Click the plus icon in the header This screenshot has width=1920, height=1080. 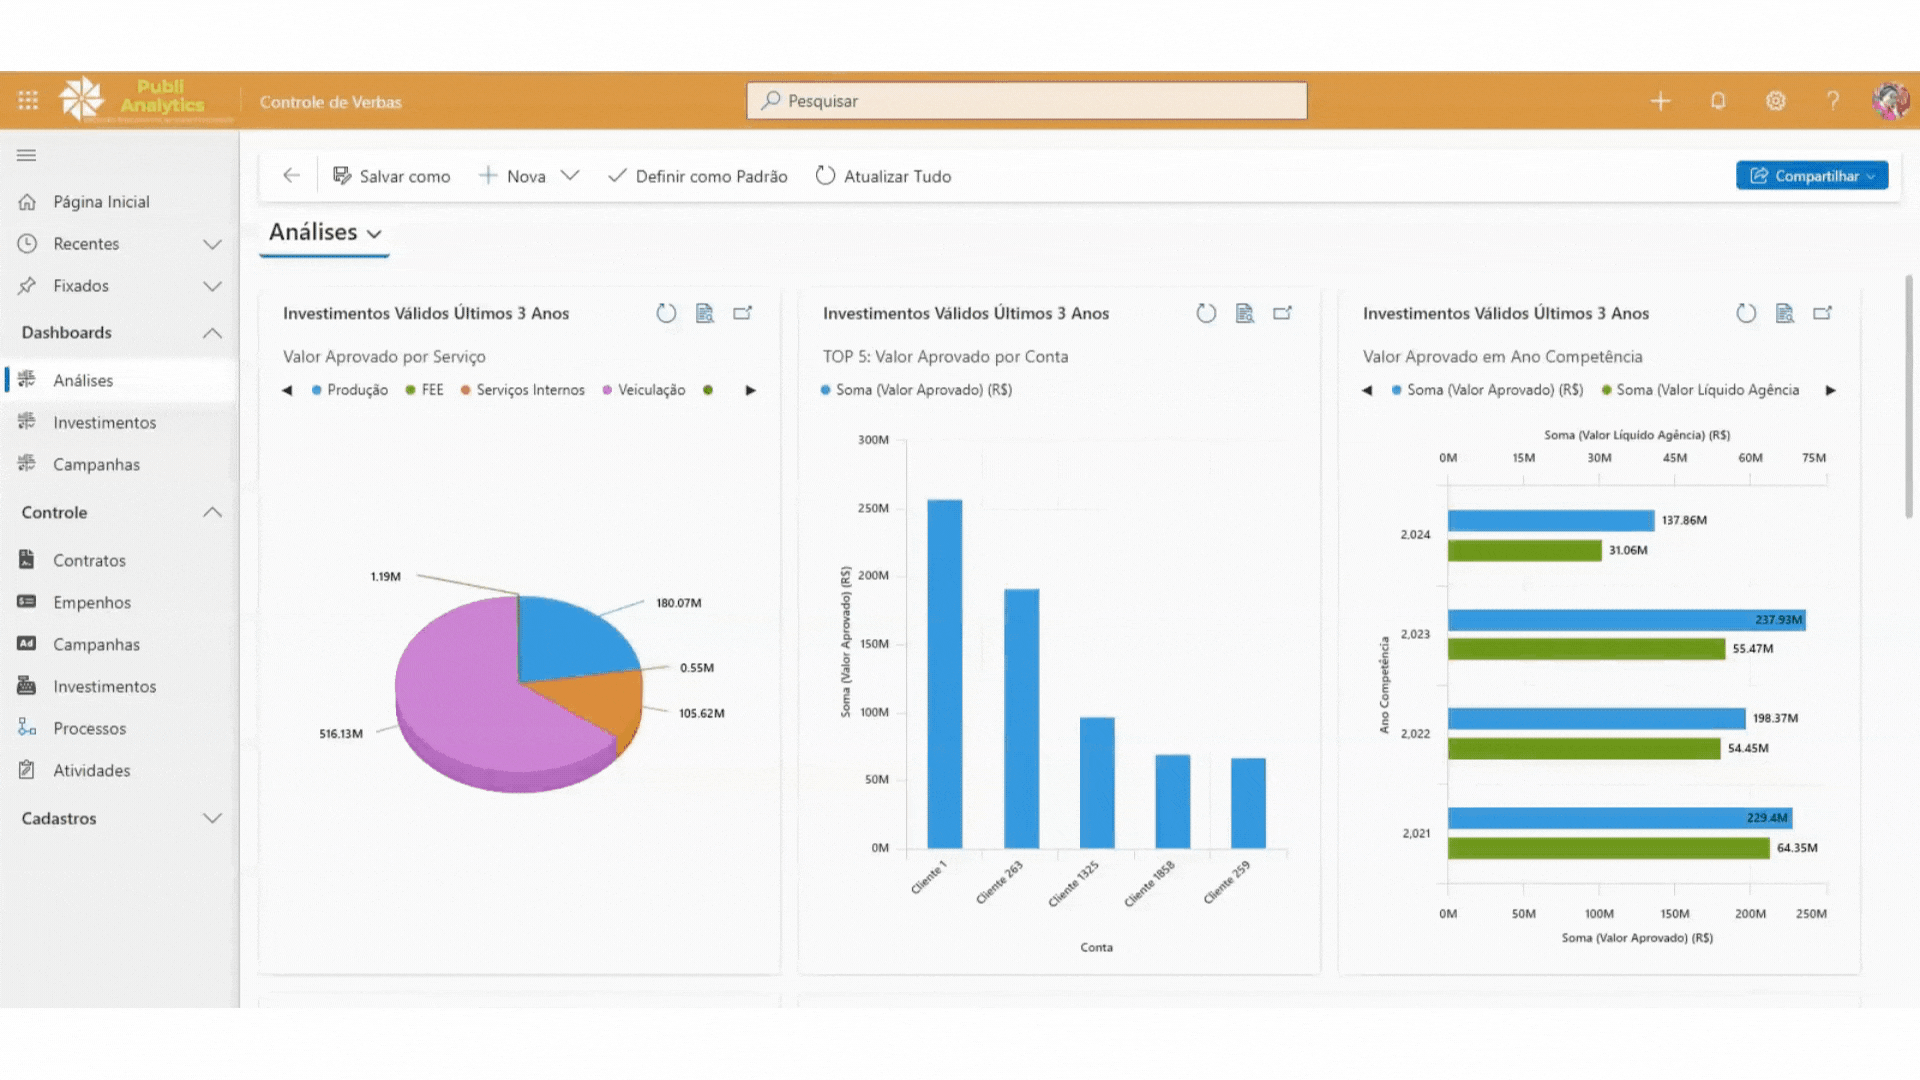coord(1660,101)
